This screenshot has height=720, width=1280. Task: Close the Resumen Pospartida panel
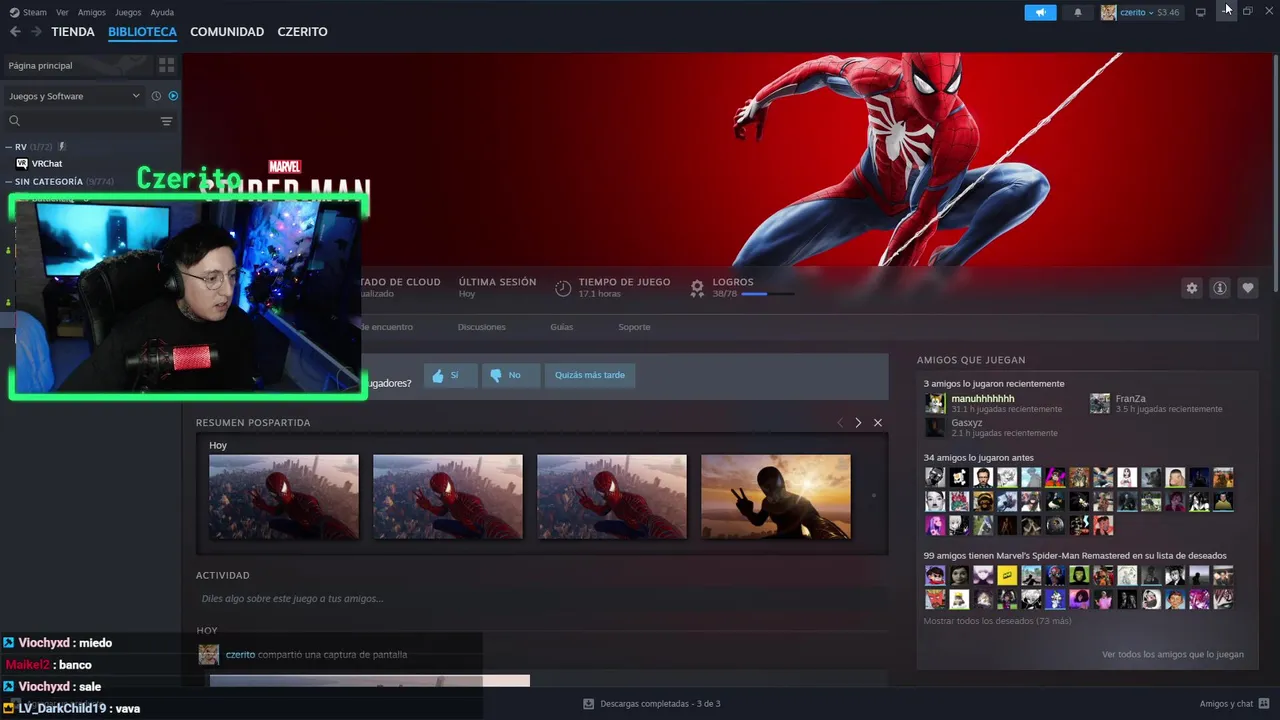(x=878, y=423)
